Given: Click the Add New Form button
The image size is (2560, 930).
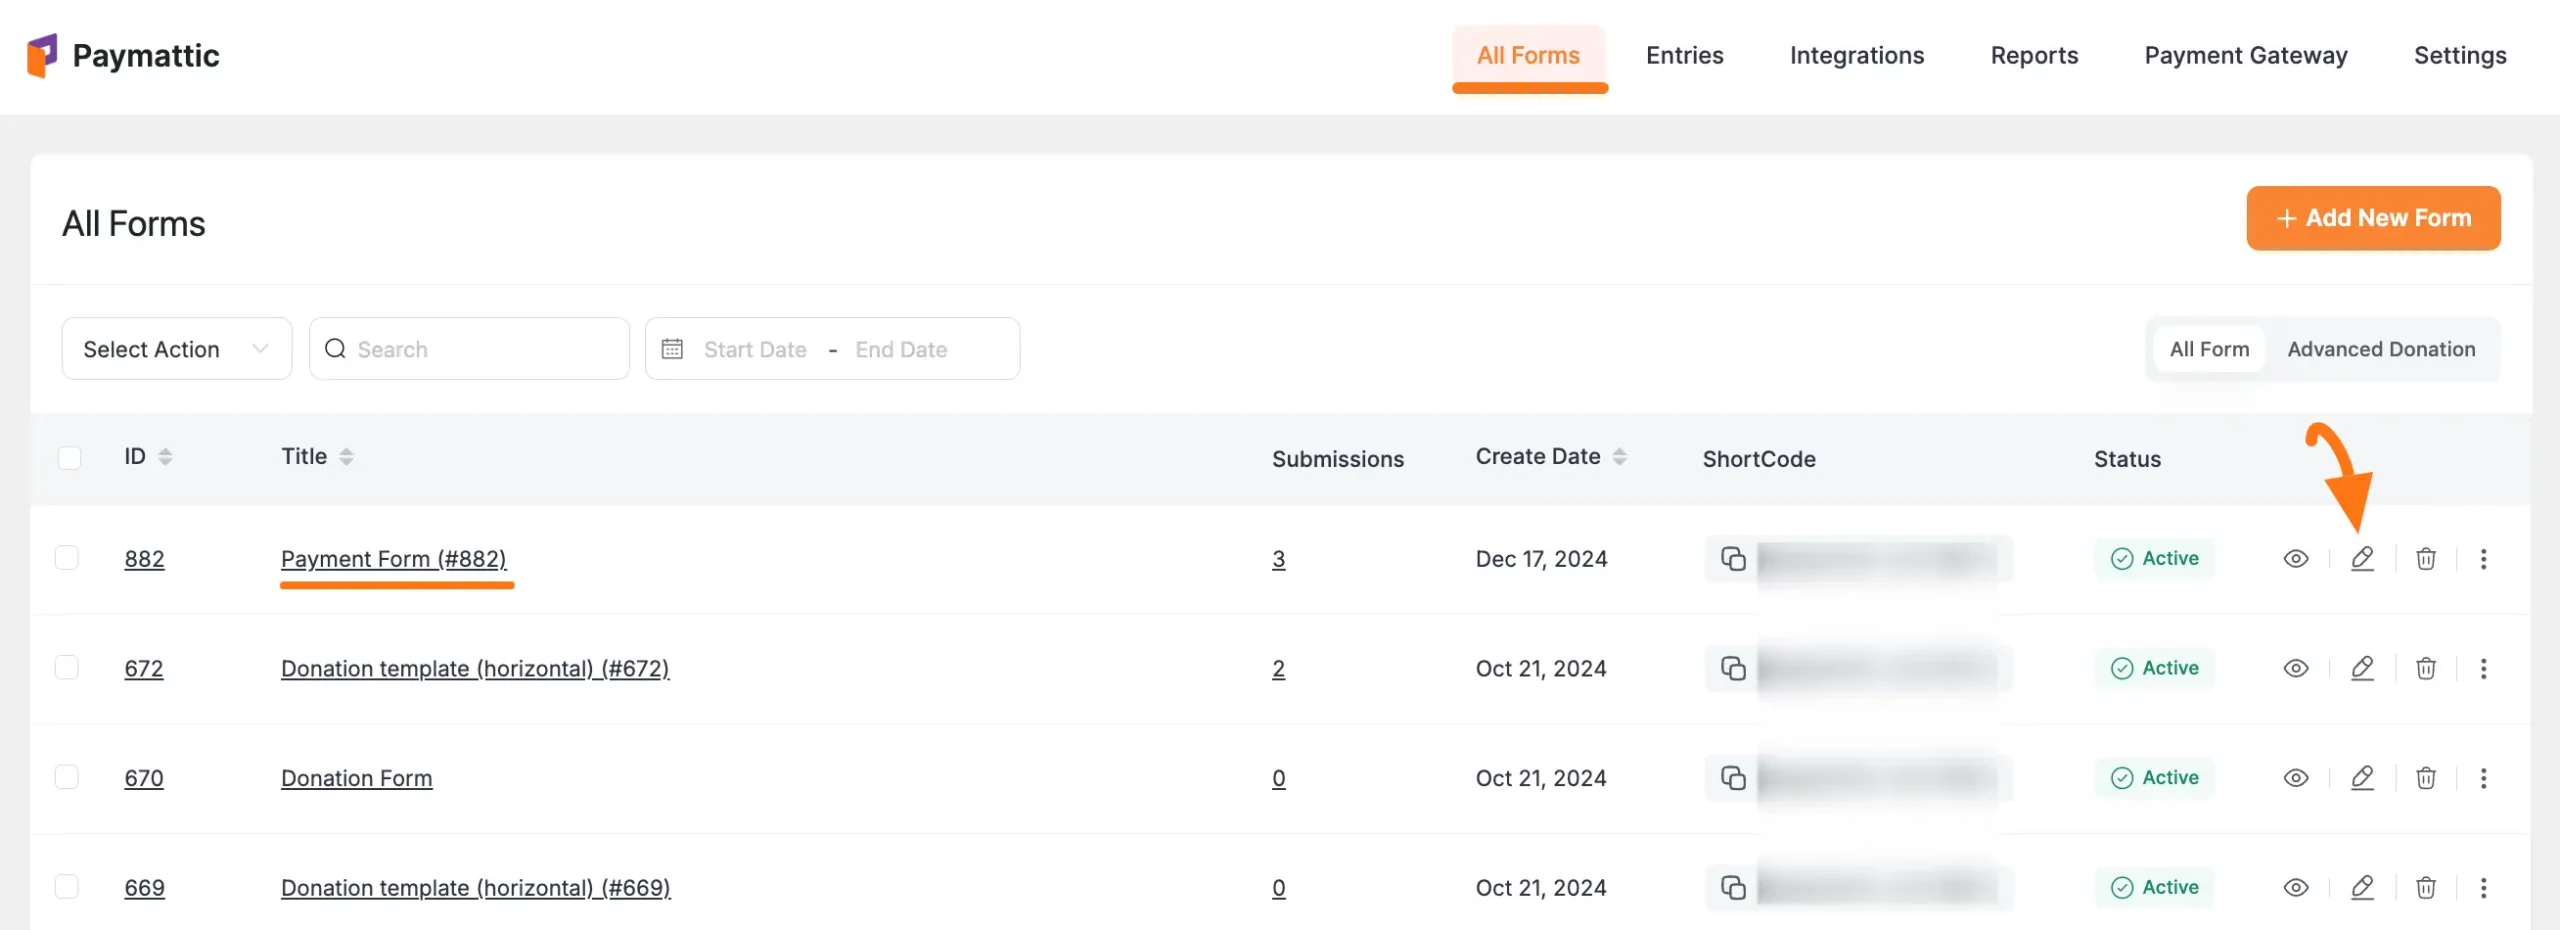Looking at the screenshot, I should (2373, 218).
